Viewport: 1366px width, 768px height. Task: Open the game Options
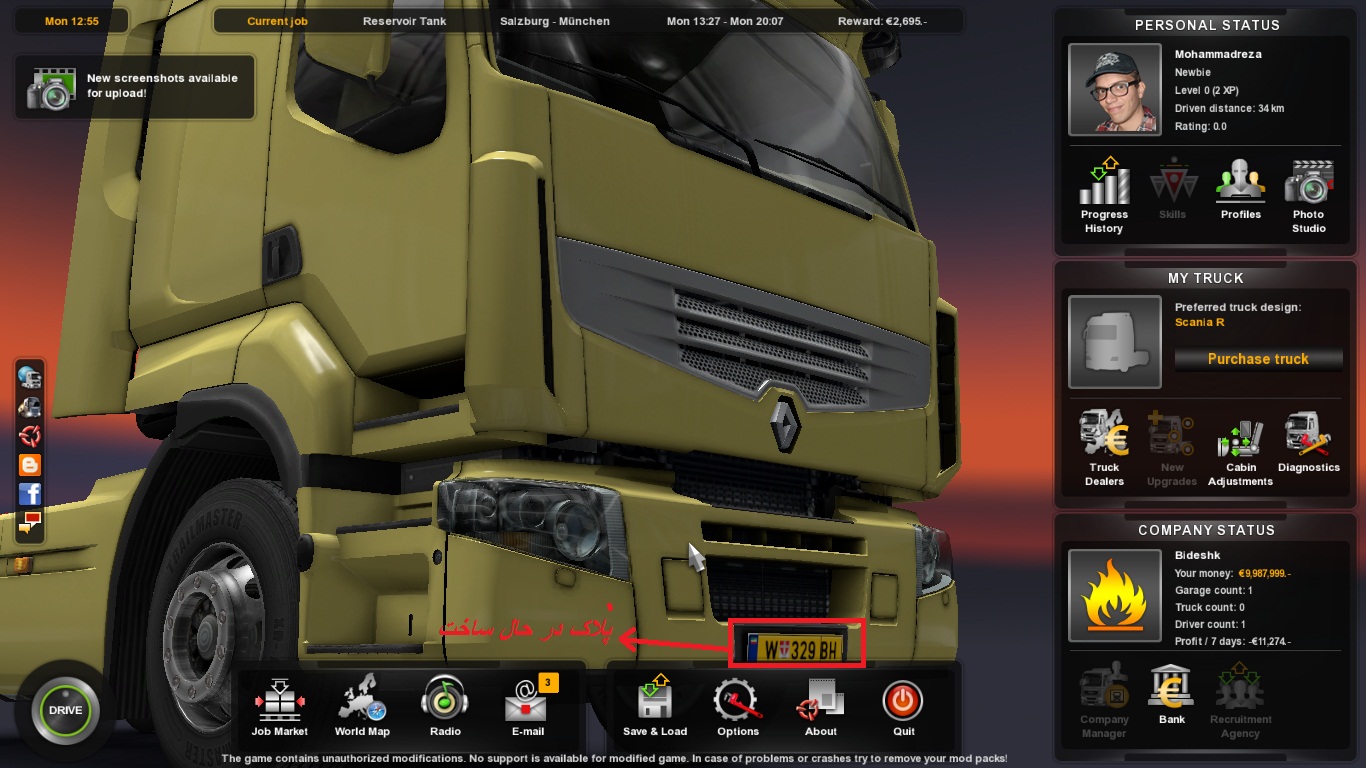coord(738,704)
